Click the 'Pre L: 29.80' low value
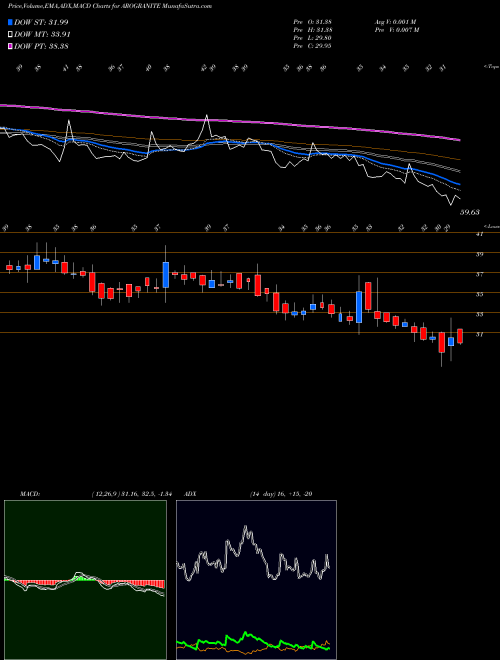 [x=312, y=38]
